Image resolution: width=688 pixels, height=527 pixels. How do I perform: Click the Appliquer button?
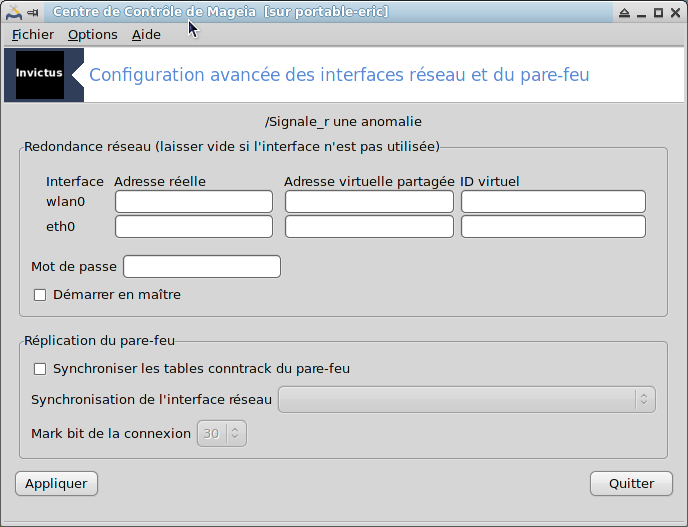pyautogui.click(x=57, y=484)
